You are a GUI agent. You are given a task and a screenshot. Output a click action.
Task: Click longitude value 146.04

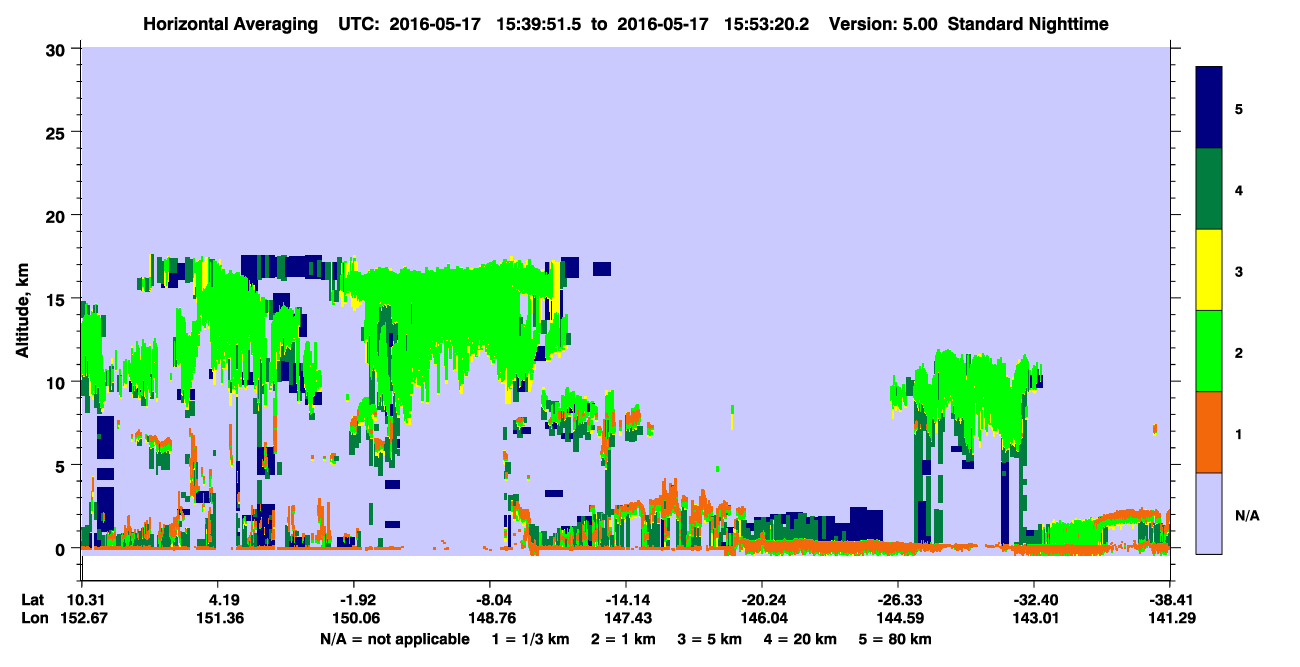tap(762, 619)
